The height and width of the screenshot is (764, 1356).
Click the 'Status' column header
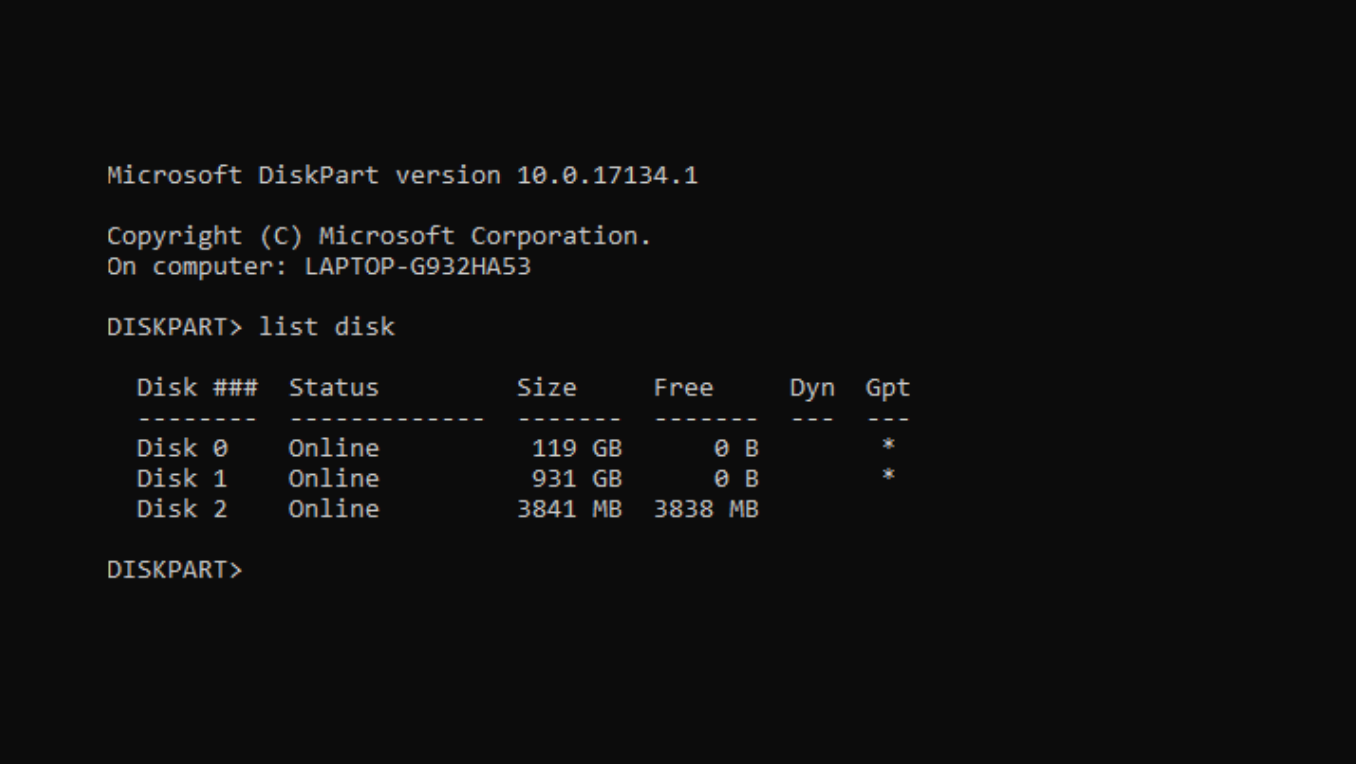(x=334, y=387)
